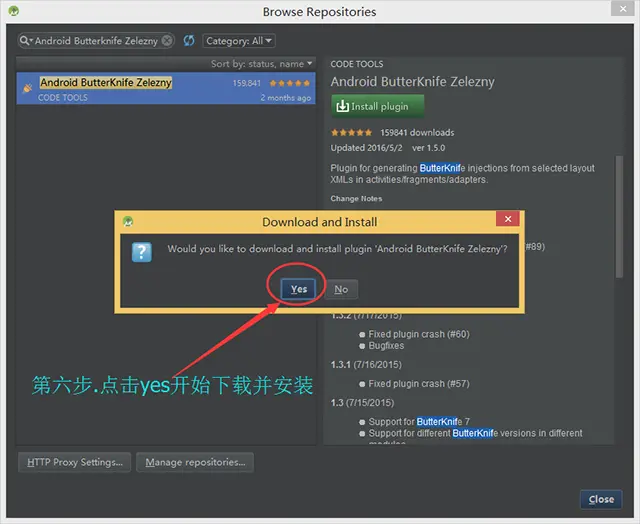Select Android ButterKnife Zelezny list row
Image resolution: width=640 pixels, height=524 pixels.
point(166,89)
